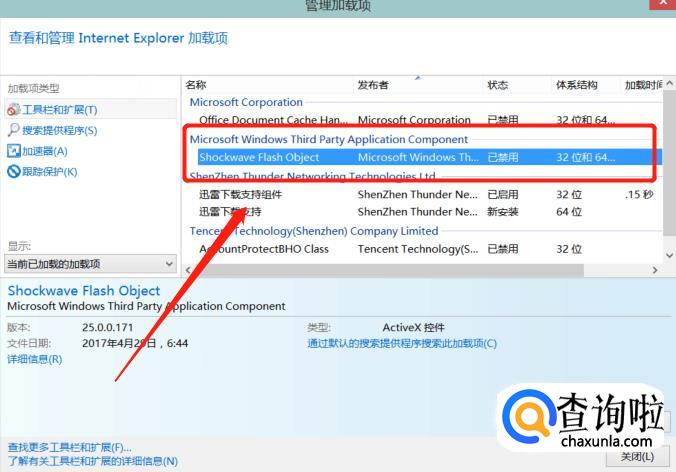The height and width of the screenshot is (472, 676).
Task: Select 加速器(A) add-on type
Action: point(45,151)
